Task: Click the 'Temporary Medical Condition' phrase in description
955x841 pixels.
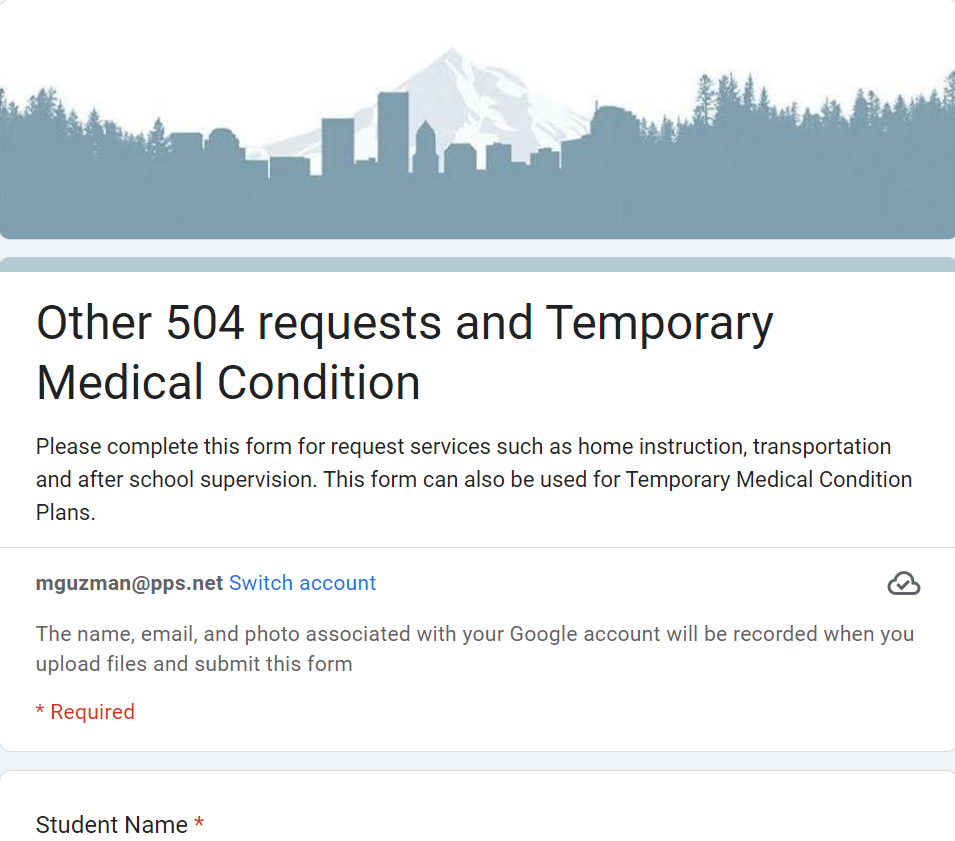Action: (769, 479)
